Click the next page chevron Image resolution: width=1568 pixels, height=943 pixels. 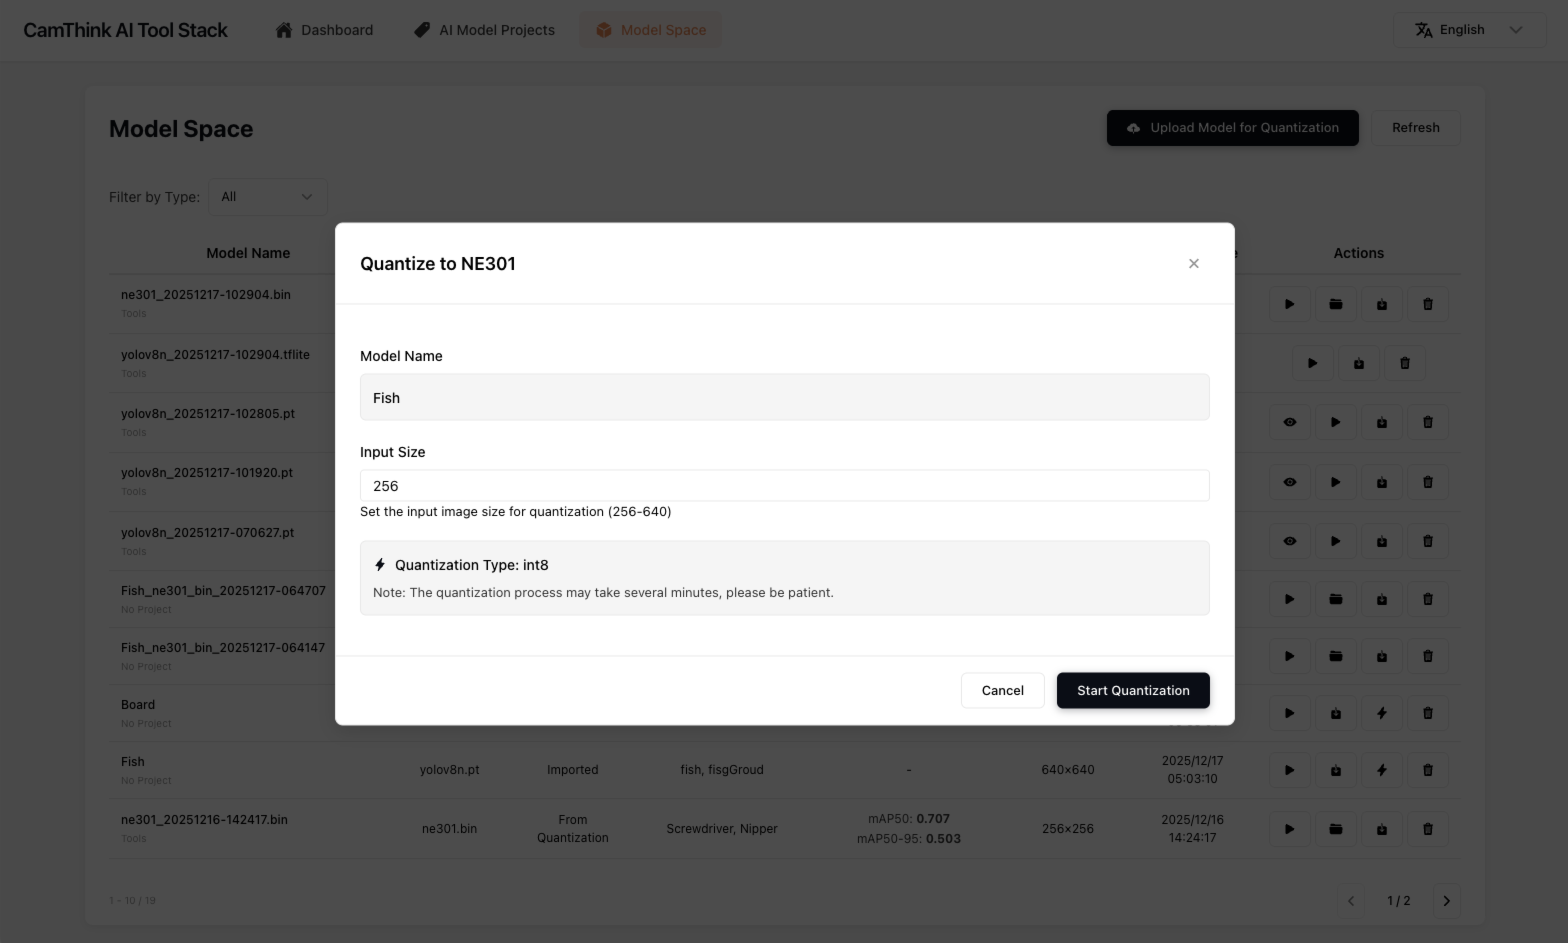[1446, 900]
